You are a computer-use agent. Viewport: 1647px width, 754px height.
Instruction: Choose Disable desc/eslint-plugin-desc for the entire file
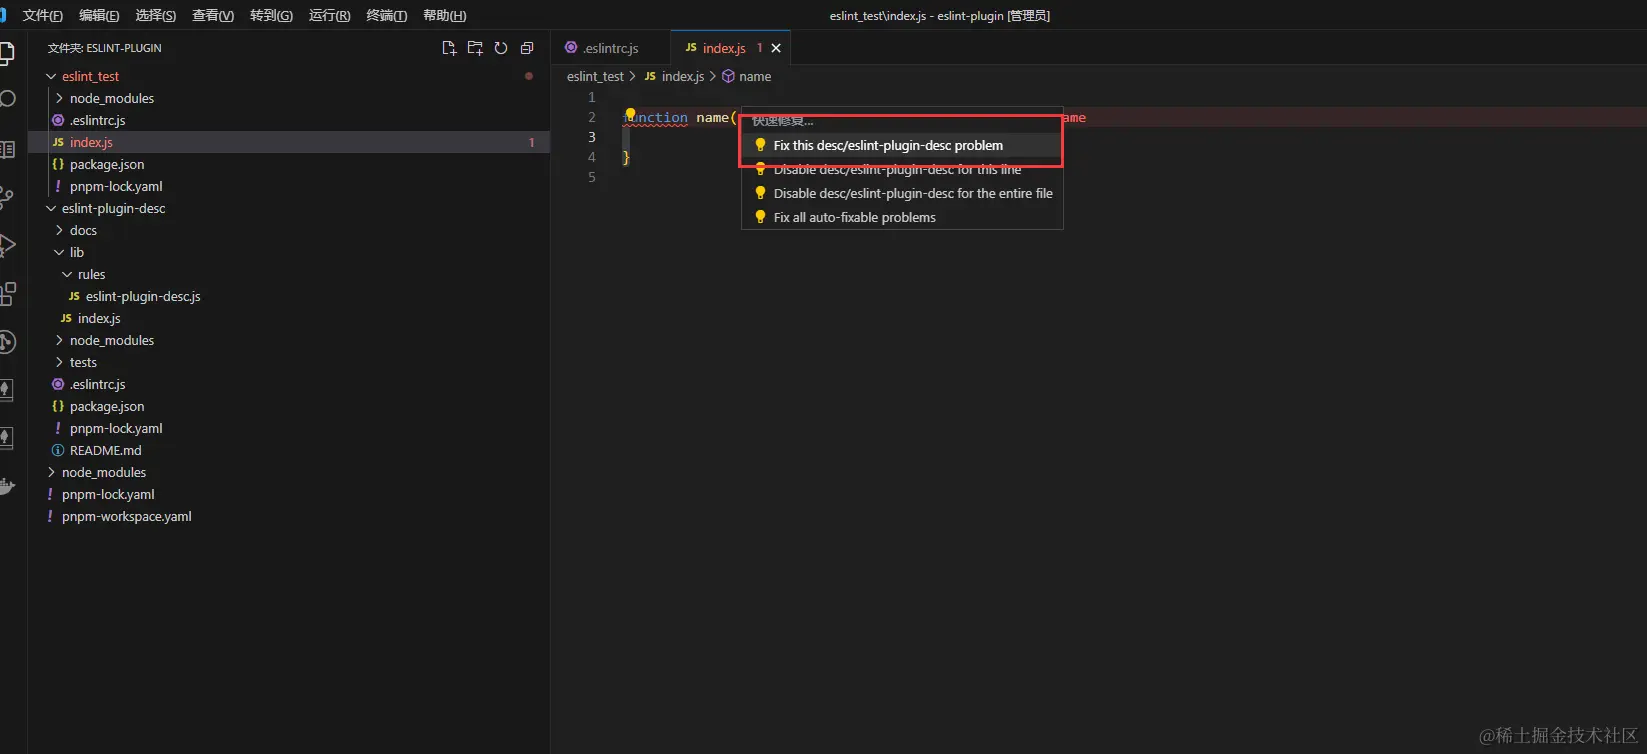point(902,193)
